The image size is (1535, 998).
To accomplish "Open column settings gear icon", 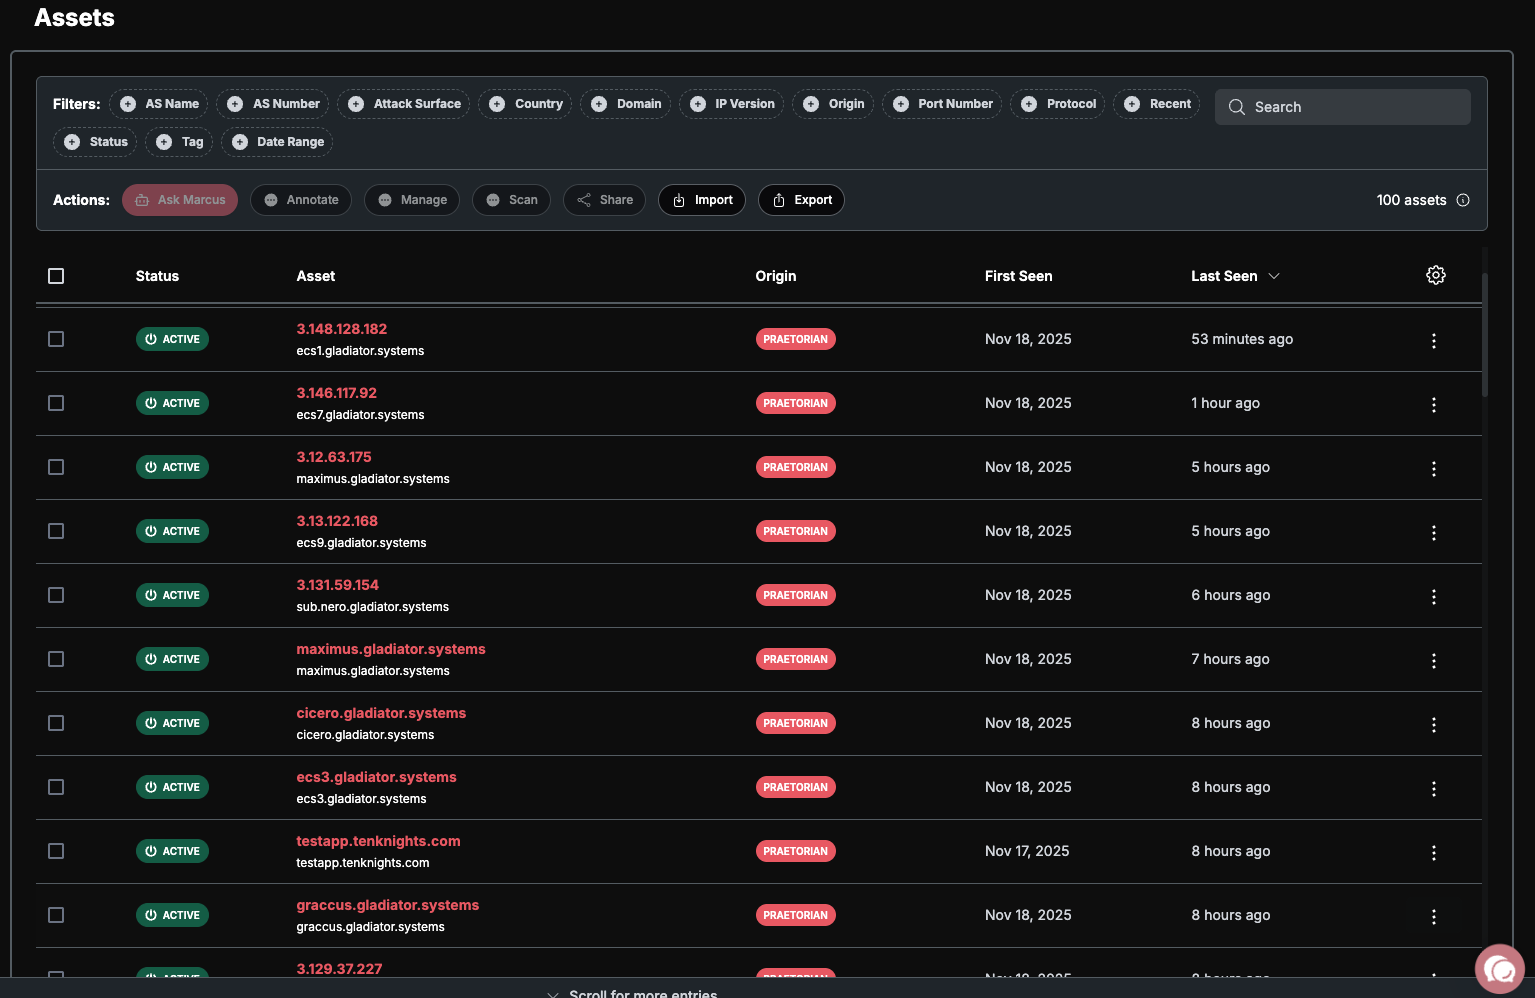I will point(1435,275).
